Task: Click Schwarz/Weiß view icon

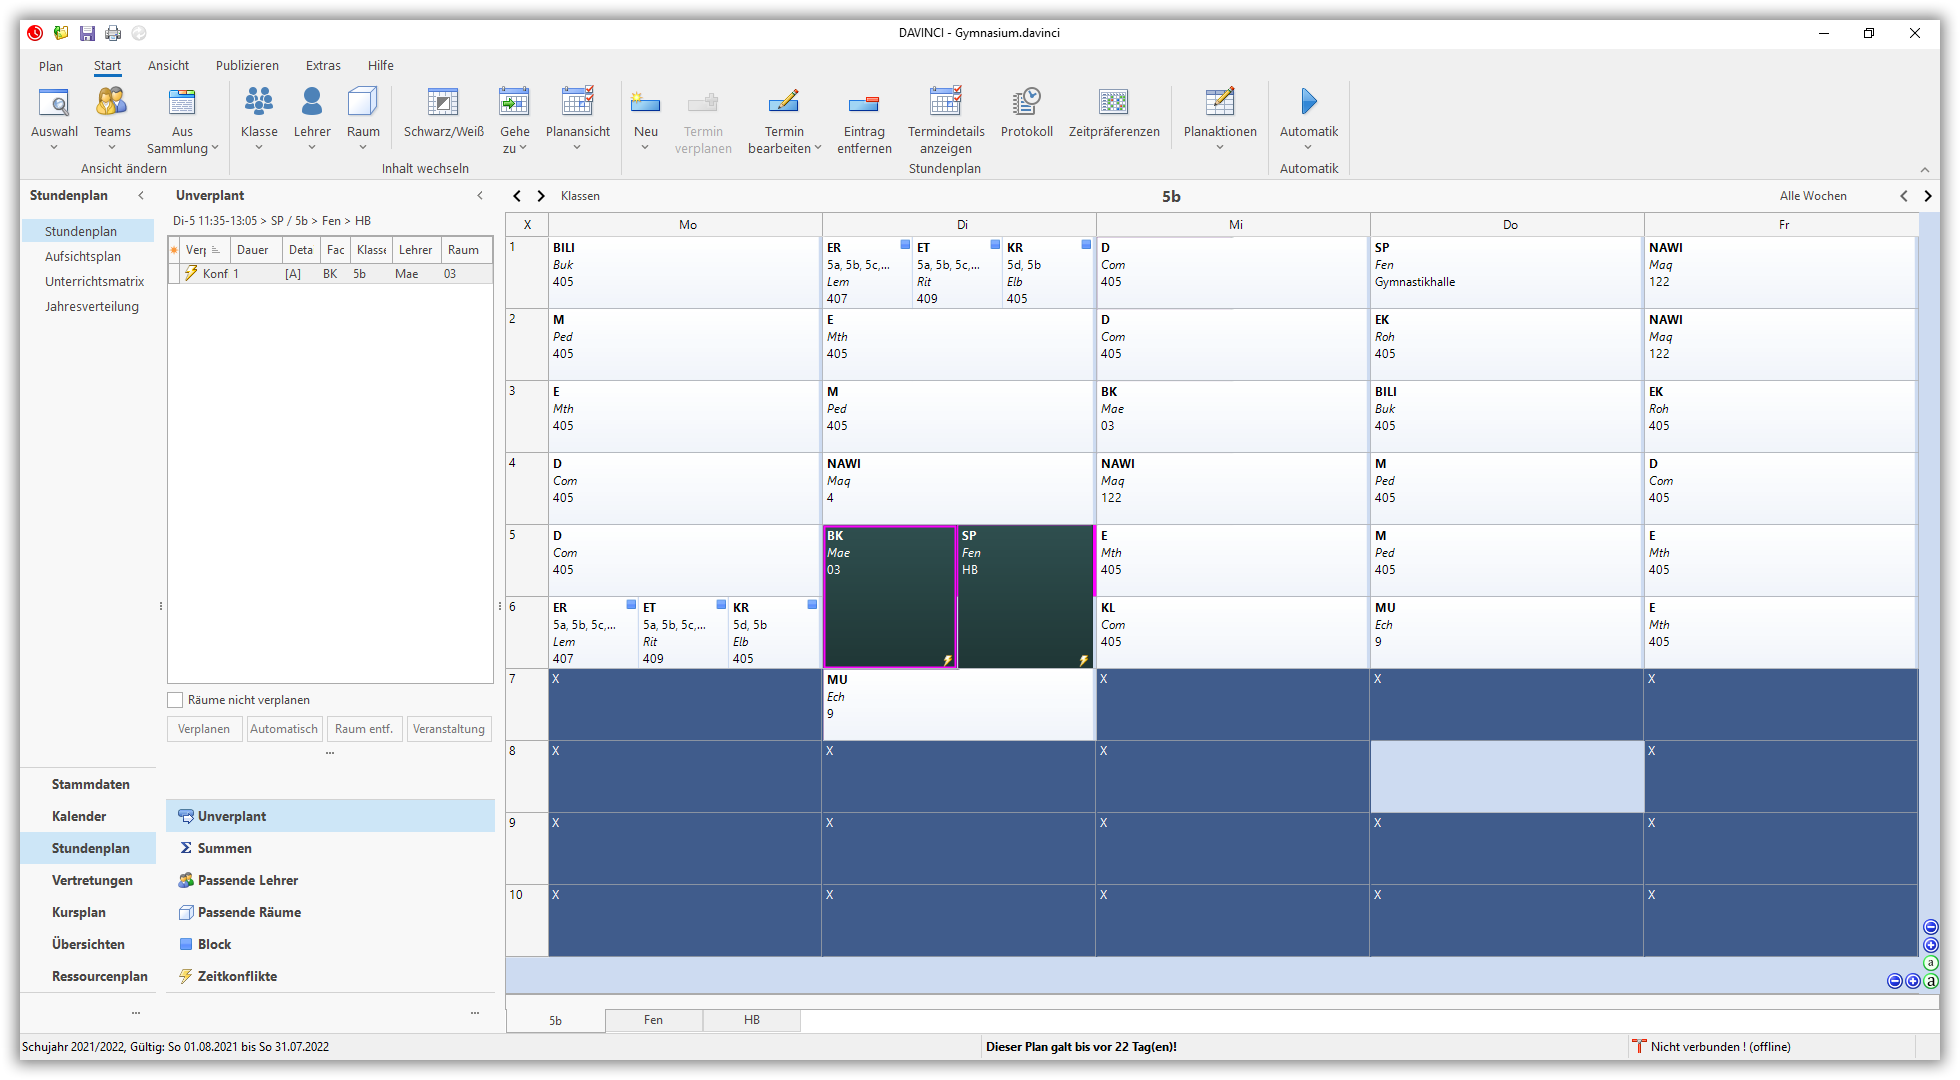Action: [443, 102]
